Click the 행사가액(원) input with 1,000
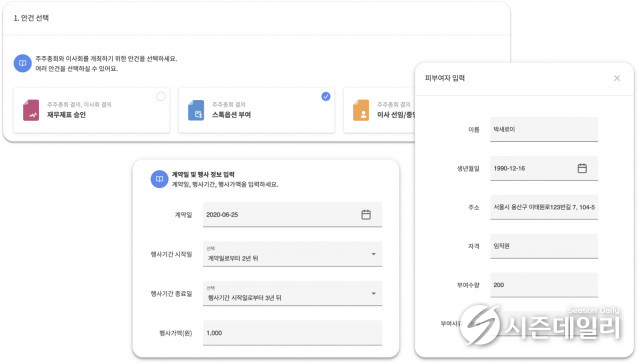This screenshot has width=640, height=364. (292, 333)
